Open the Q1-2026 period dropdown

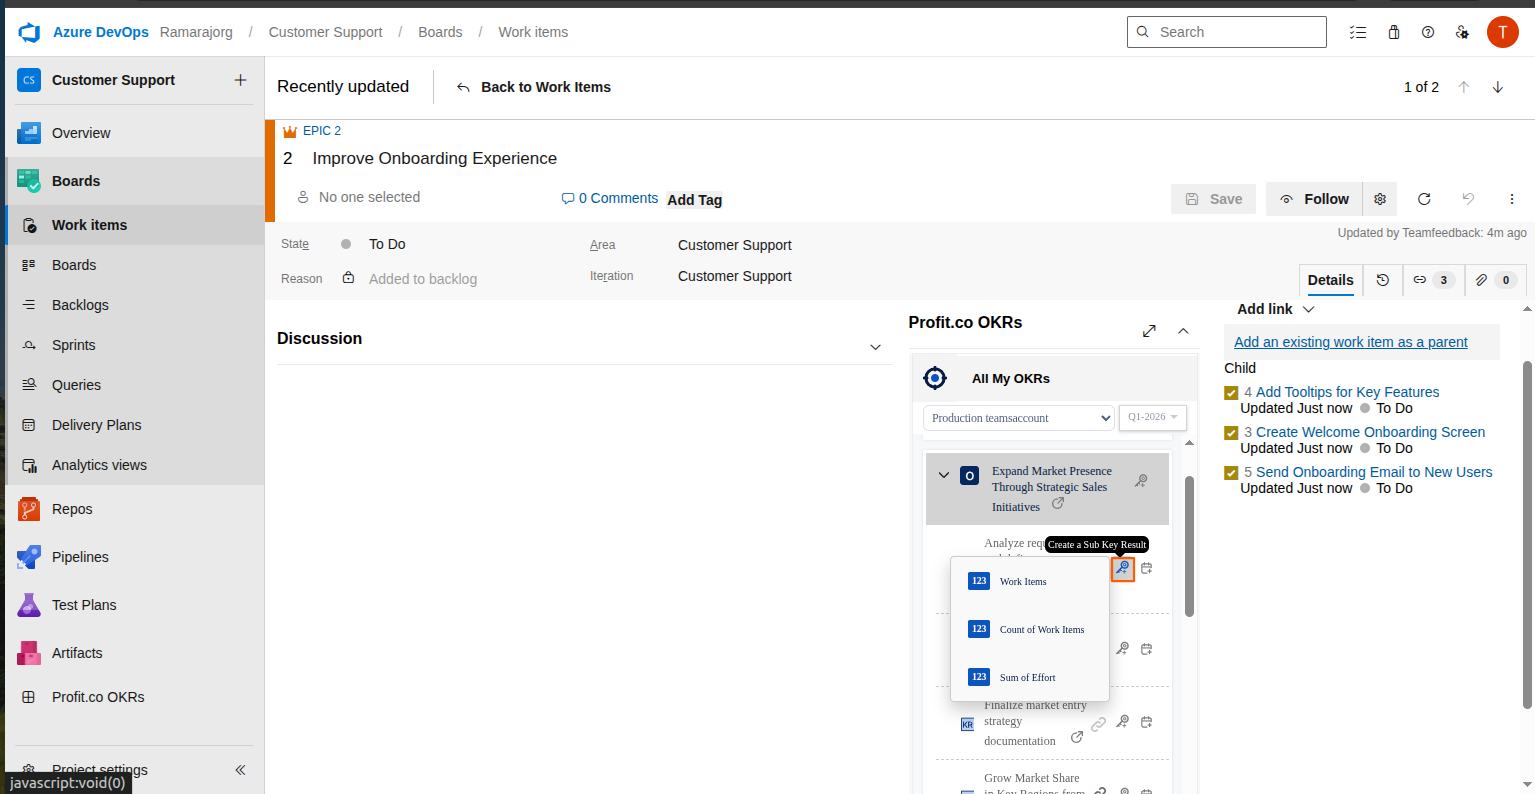1153,417
